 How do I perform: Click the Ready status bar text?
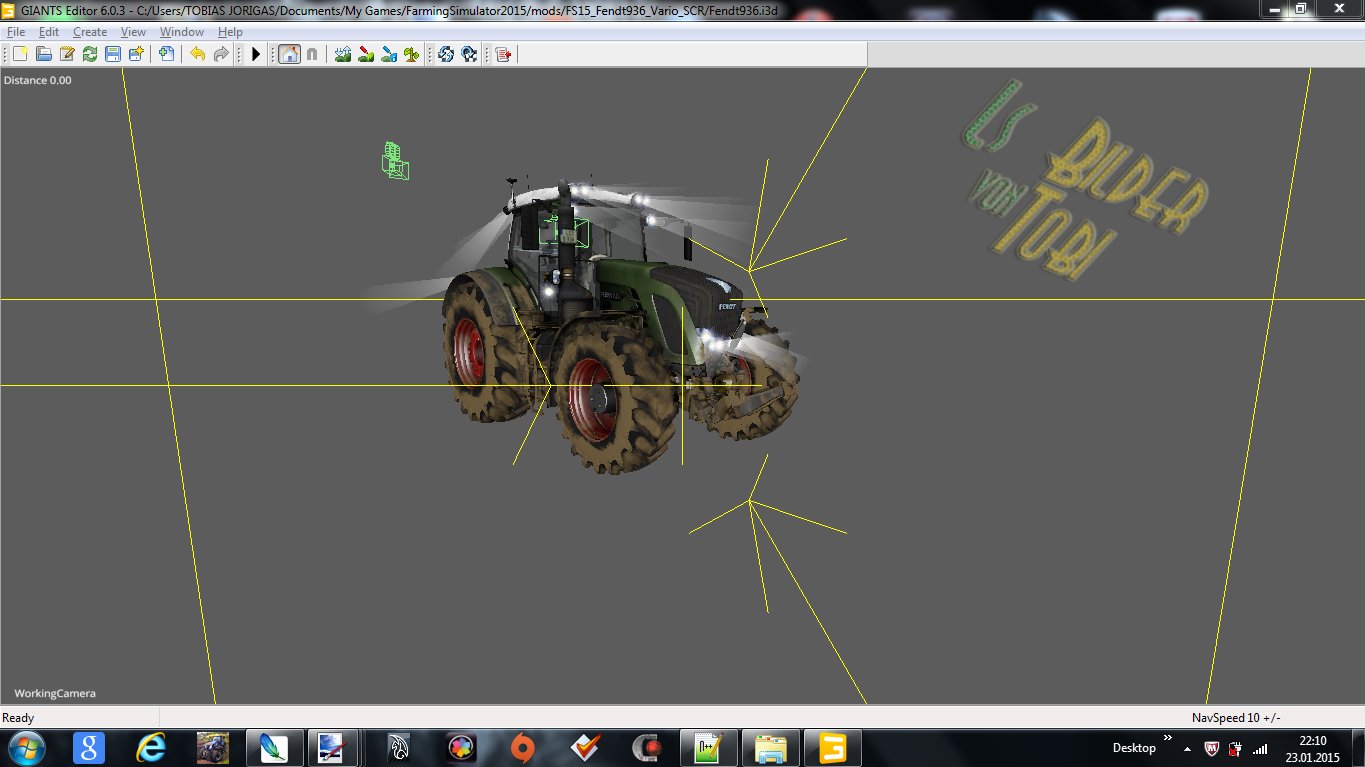tap(18, 718)
